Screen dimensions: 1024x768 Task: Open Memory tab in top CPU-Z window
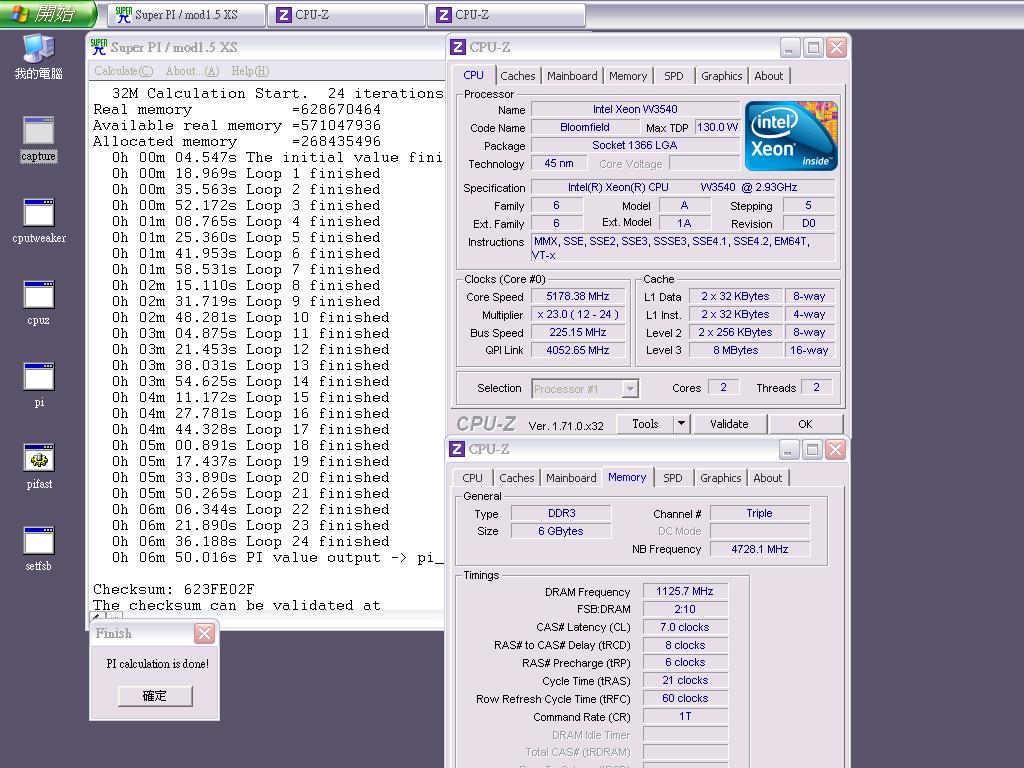(628, 76)
